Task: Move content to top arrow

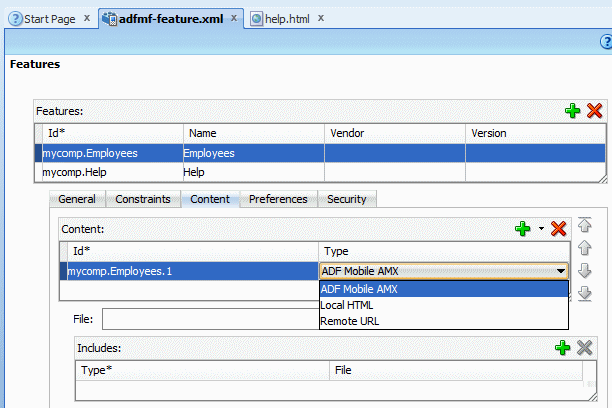Action: pyautogui.click(x=586, y=226)
